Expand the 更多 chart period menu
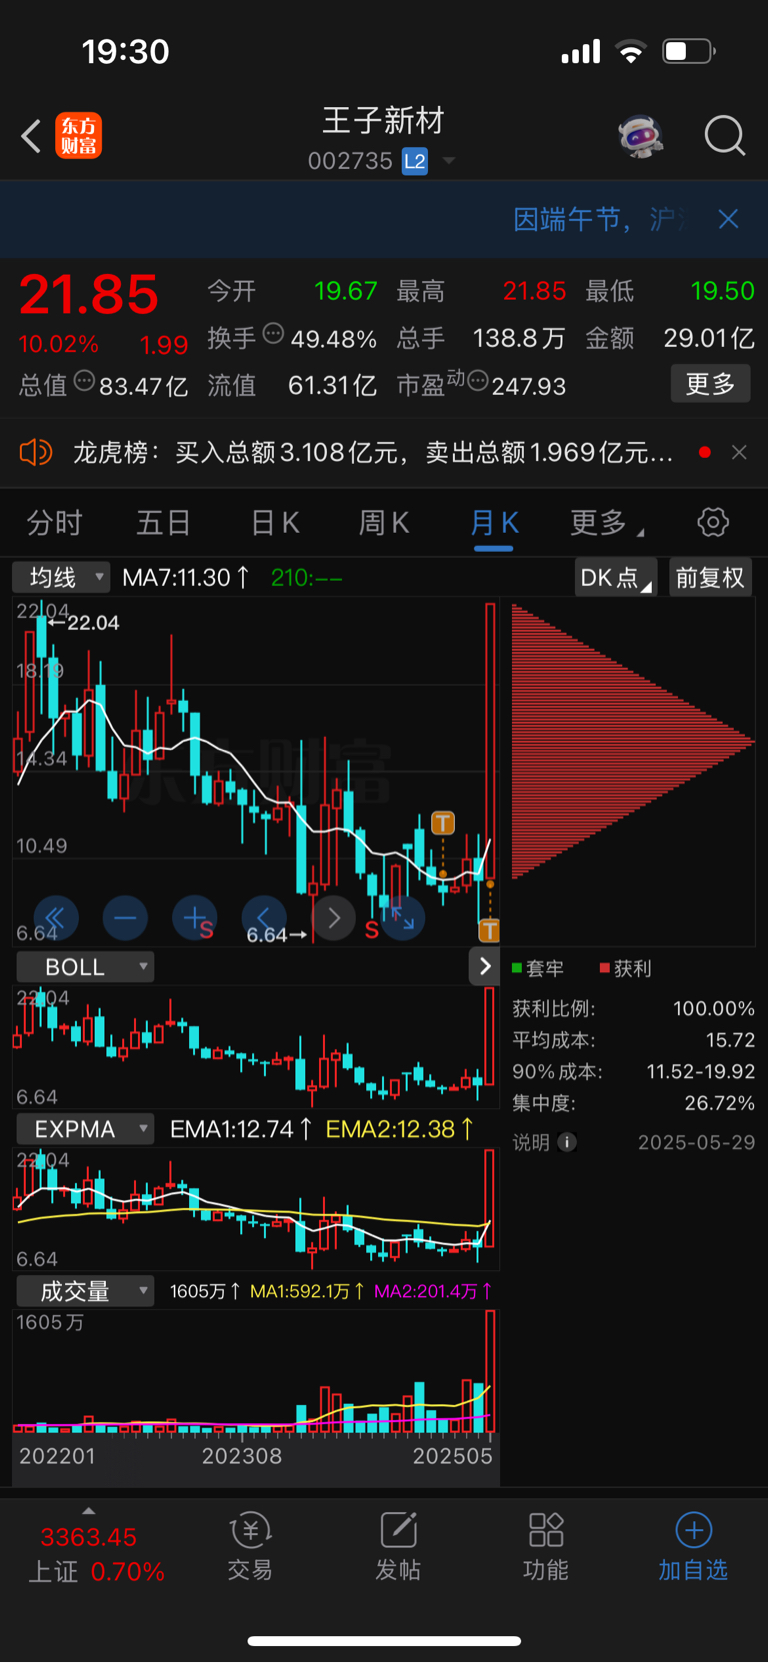This screenshot has width=768, height=1663. click(x=606, y=522)
